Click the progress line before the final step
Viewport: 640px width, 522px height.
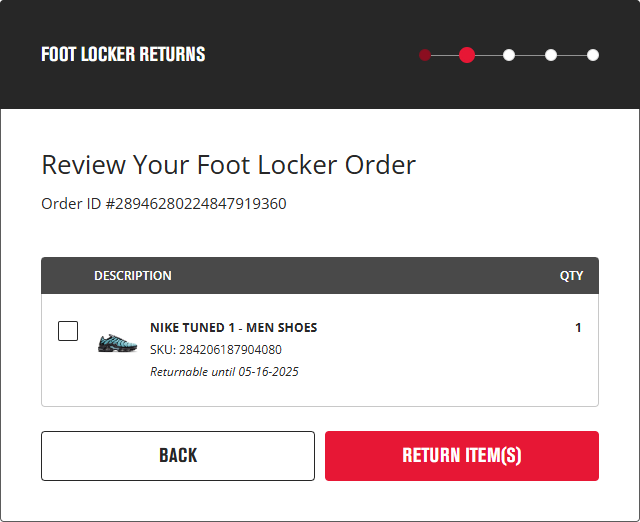tap(572, 55)
